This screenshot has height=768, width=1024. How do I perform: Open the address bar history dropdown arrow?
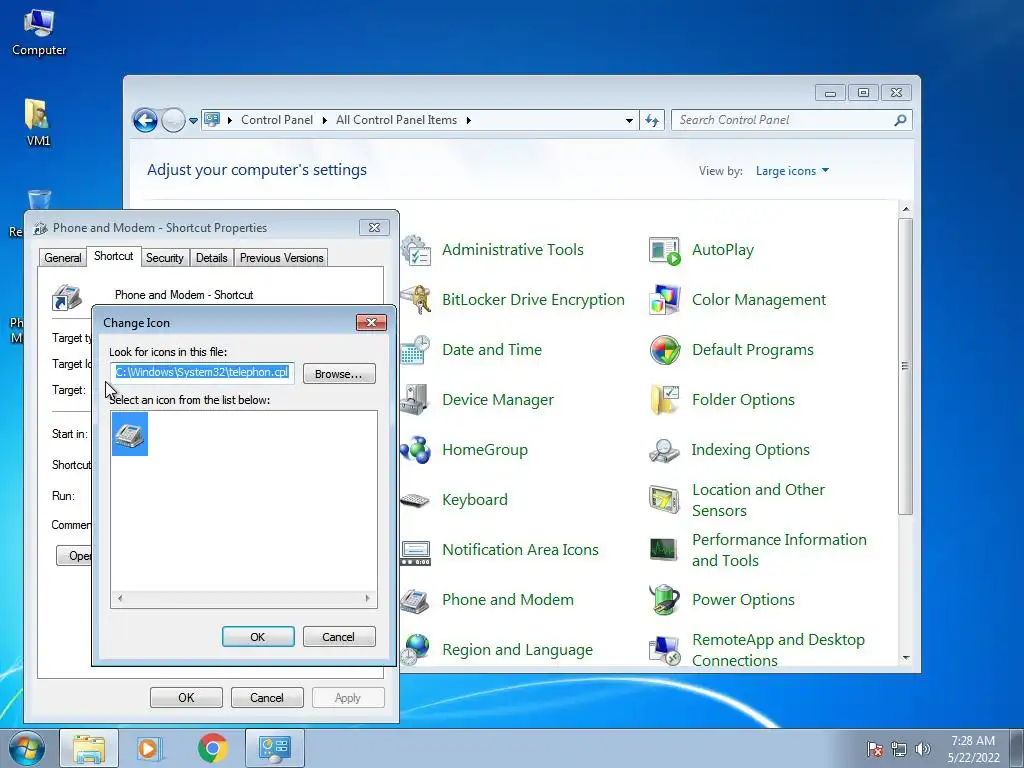629,120
